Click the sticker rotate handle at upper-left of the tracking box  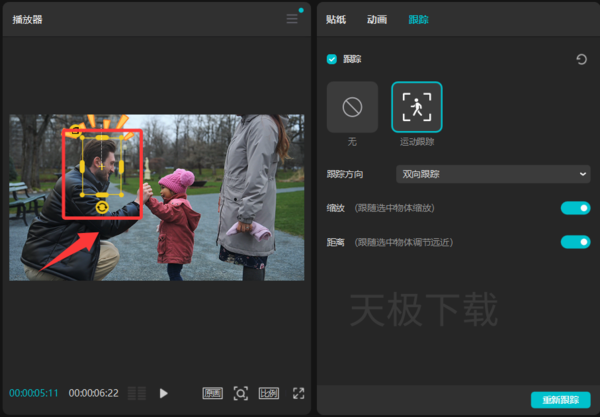[x=75, y=131]
